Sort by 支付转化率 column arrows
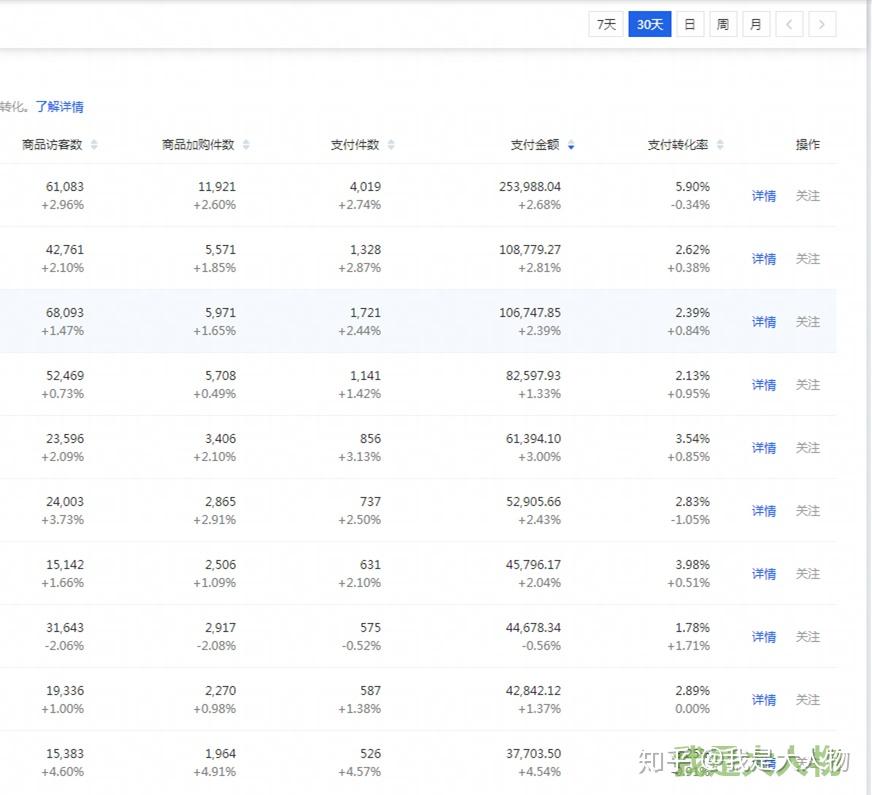 [720, 145]
